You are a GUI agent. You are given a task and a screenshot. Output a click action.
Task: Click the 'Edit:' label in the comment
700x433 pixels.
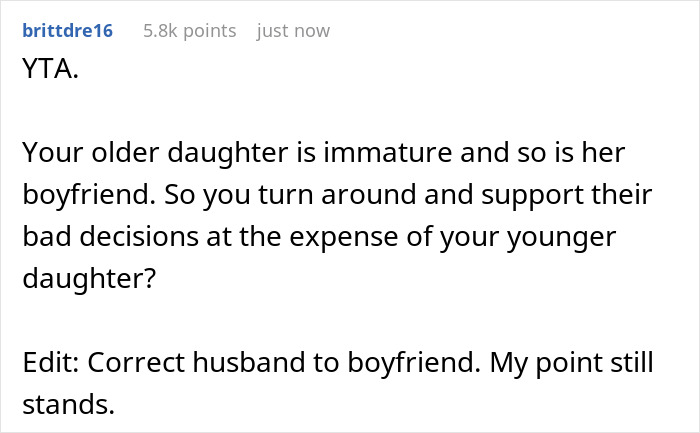tap(51, 362)
